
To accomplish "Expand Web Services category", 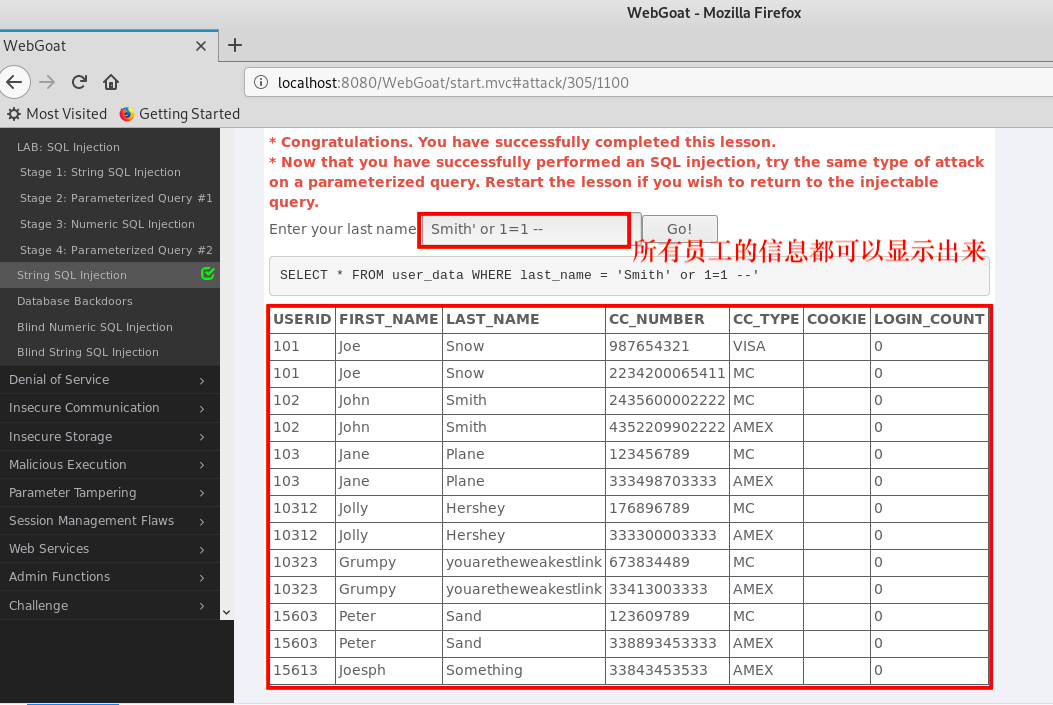I will coord(109,549).
